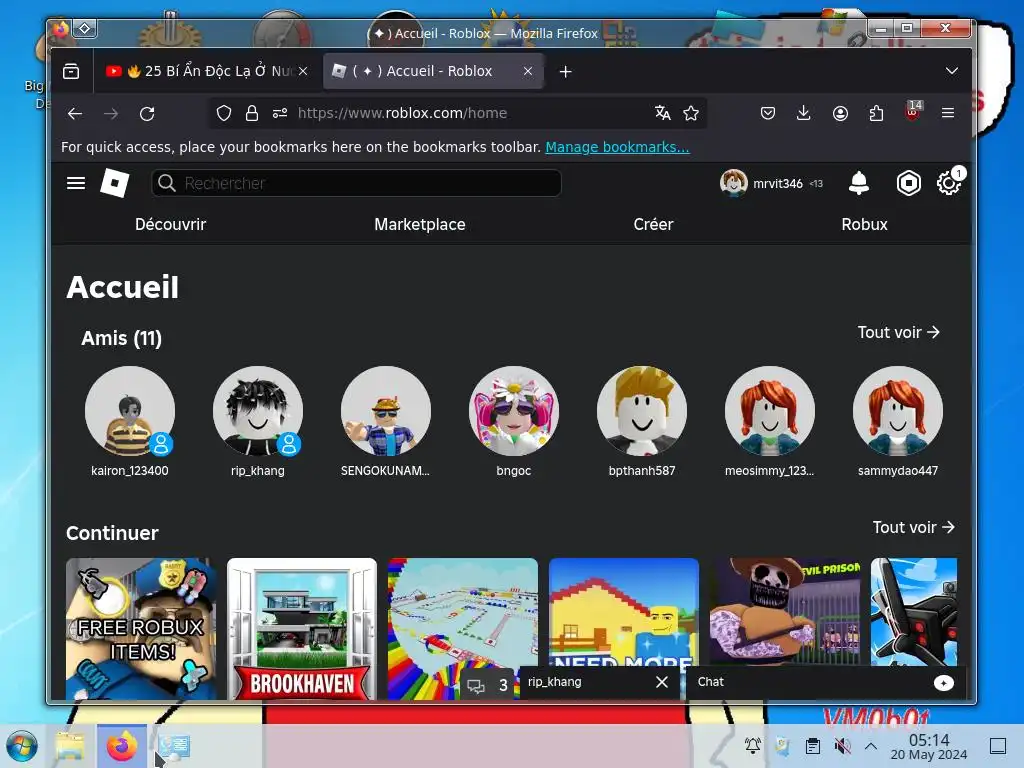This screenshot has height=768, width=1024.
Task: Click Tout voir next to Amis
Action: [x=899, y=332]
